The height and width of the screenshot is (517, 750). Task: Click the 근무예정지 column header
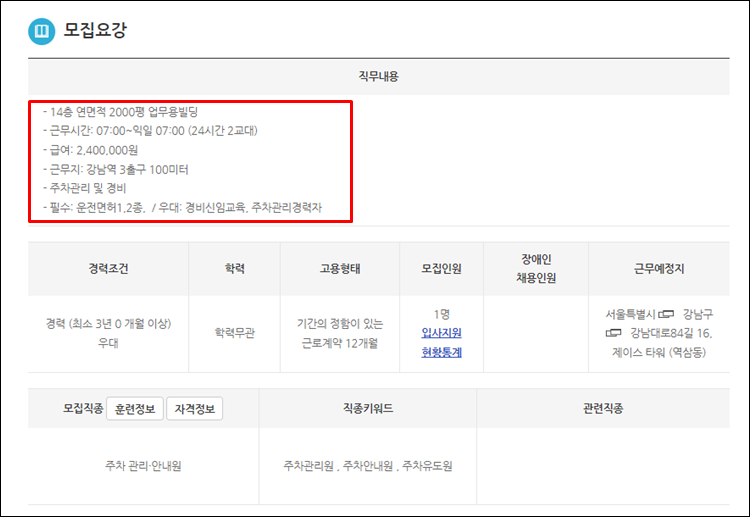click(659, 269)
